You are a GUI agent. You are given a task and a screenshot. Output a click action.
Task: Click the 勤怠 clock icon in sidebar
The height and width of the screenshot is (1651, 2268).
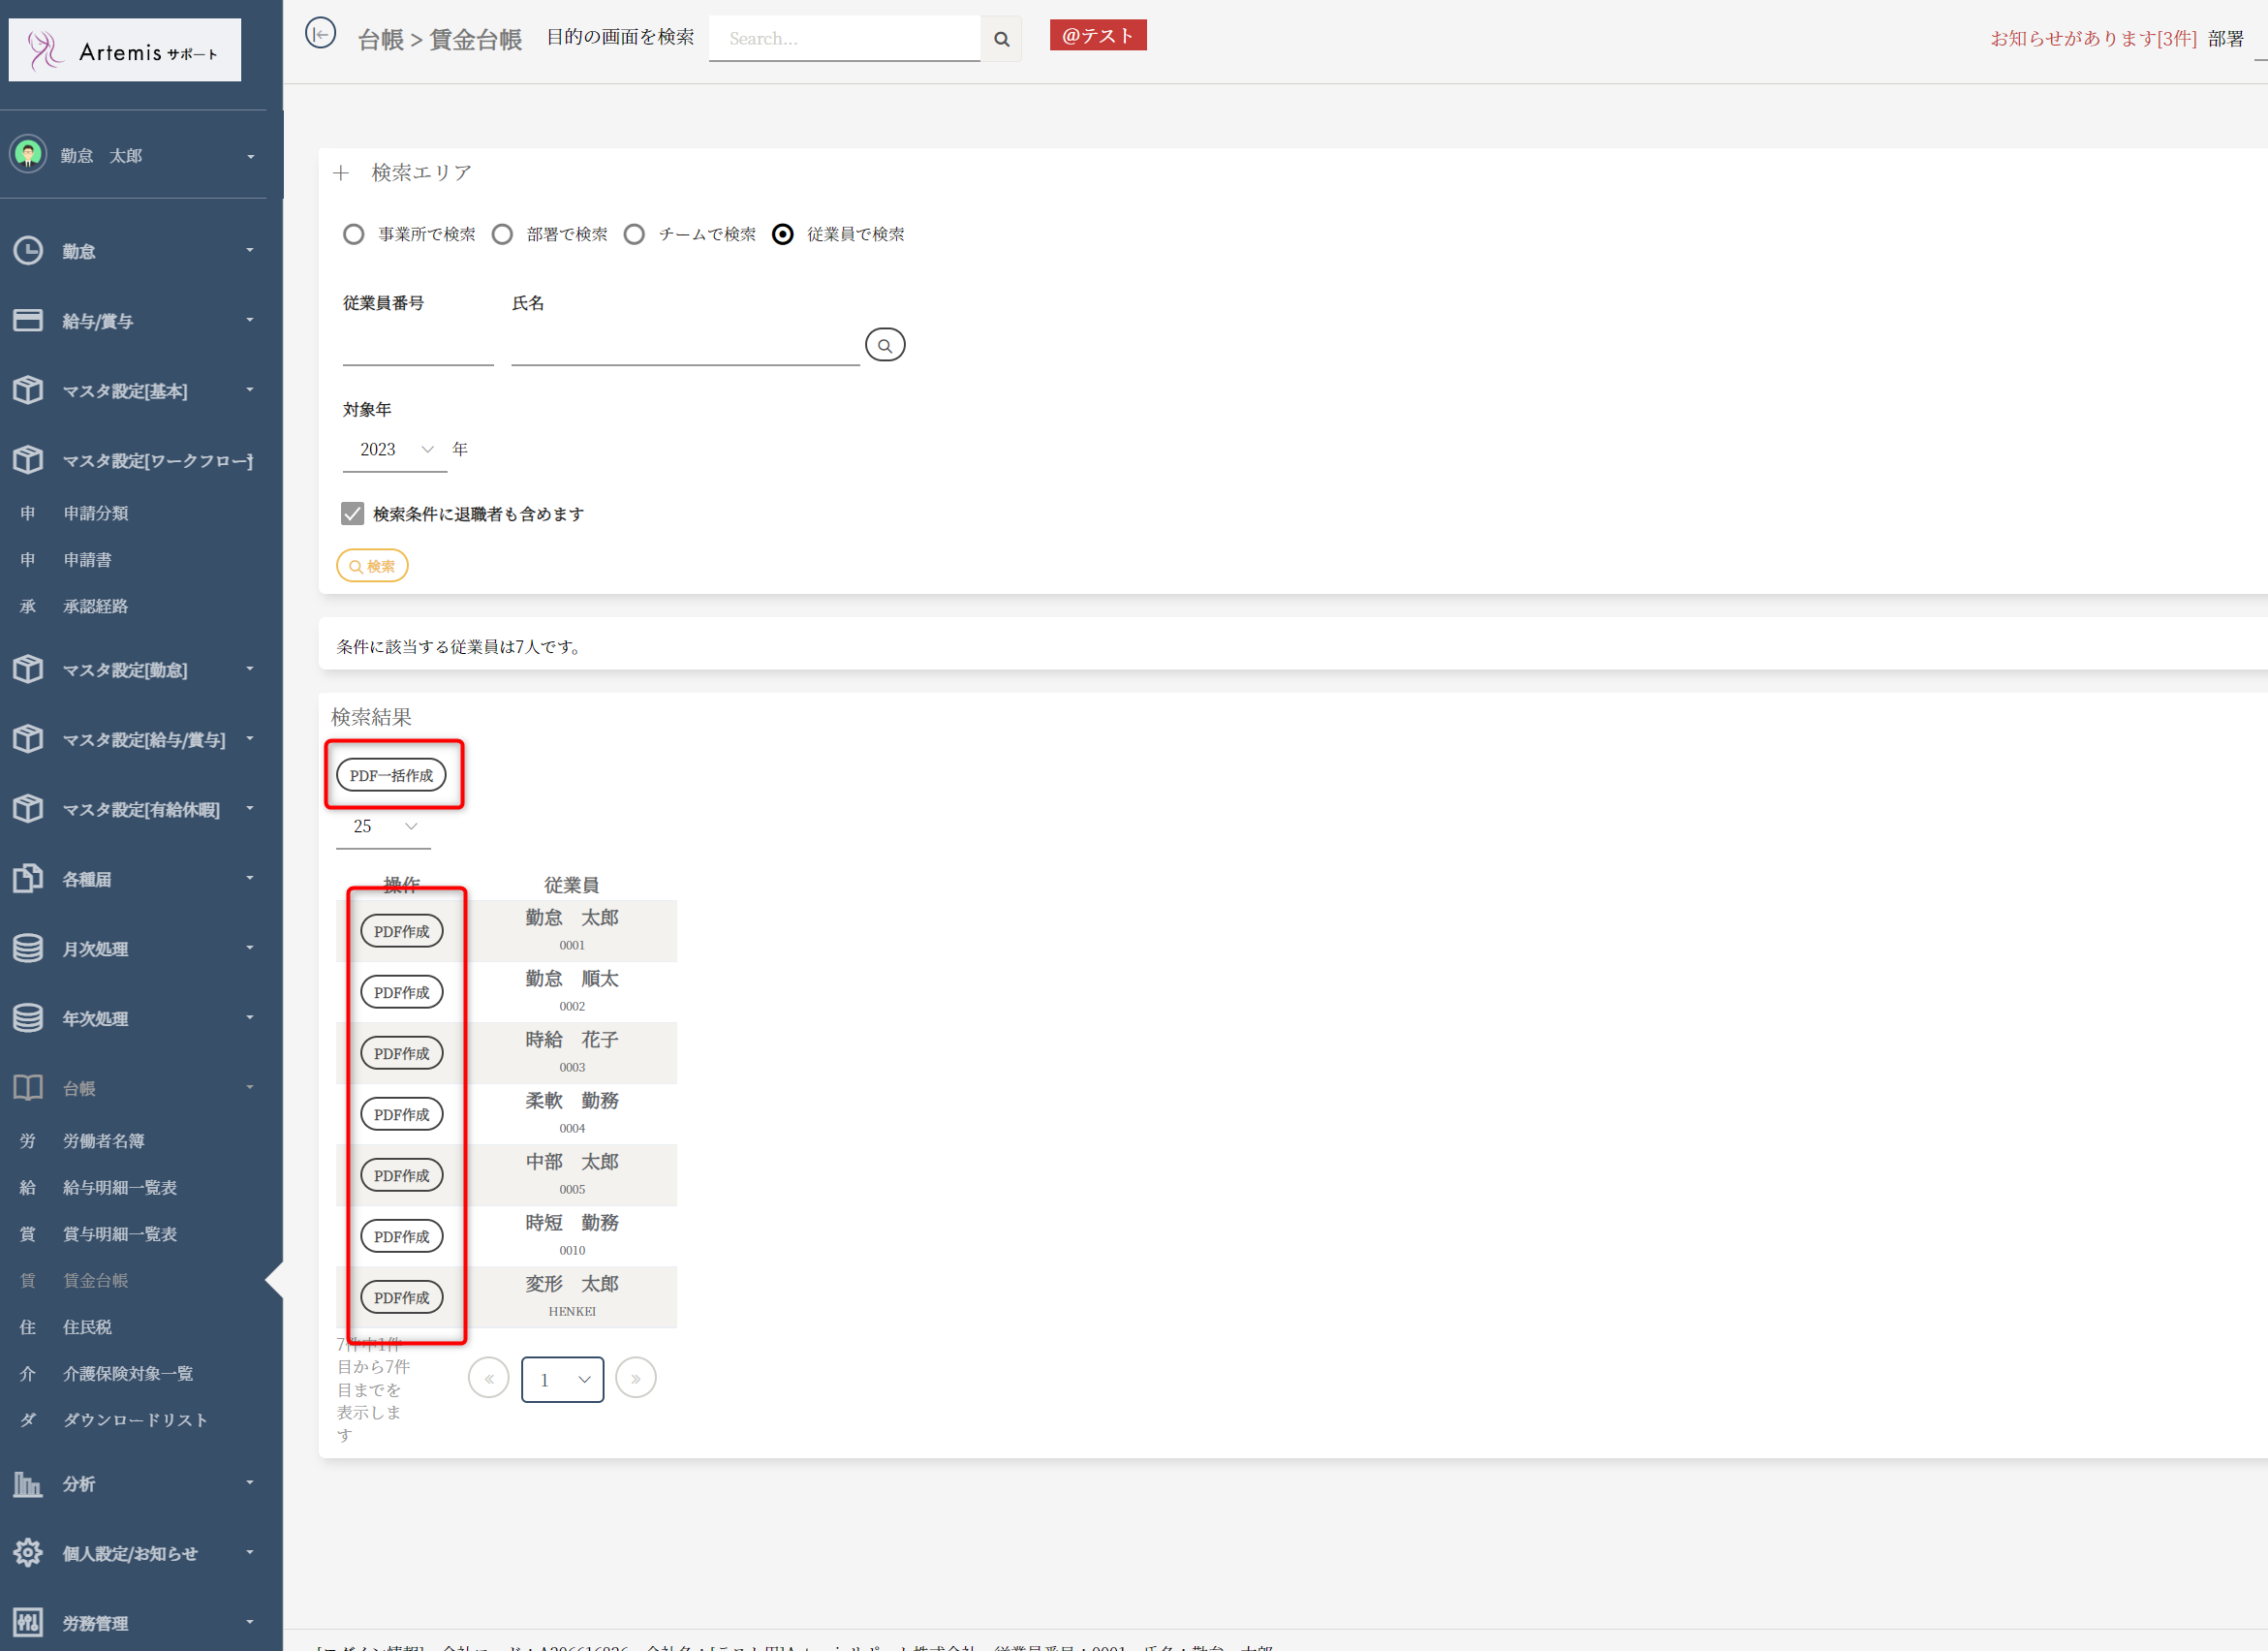[x=28, y=251]
